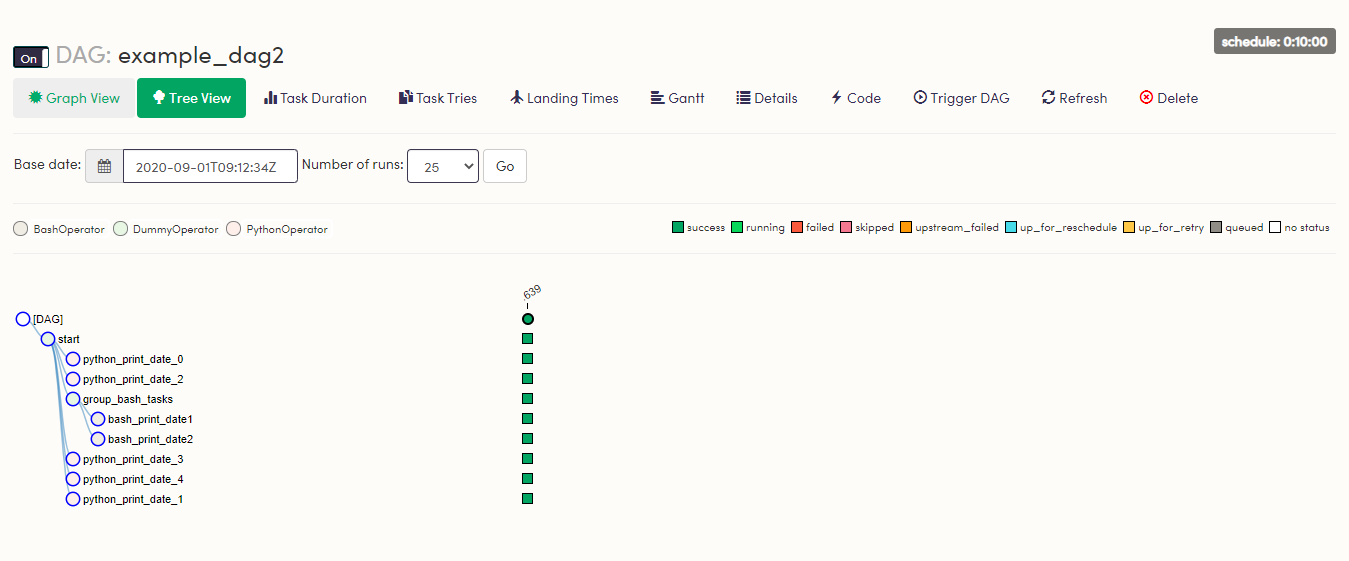Focus the Base date input field
The image size is (1349, 561).
tap(210, 166)
